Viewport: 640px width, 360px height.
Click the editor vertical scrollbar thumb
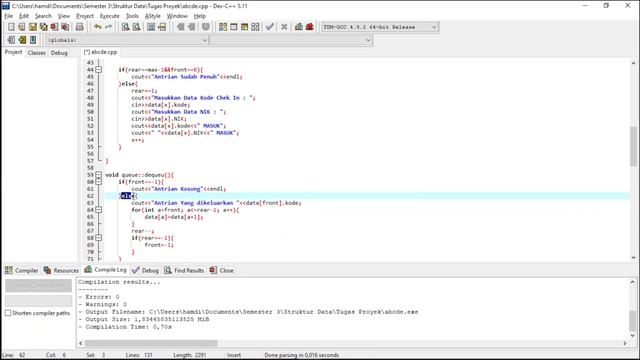point(633,147)
